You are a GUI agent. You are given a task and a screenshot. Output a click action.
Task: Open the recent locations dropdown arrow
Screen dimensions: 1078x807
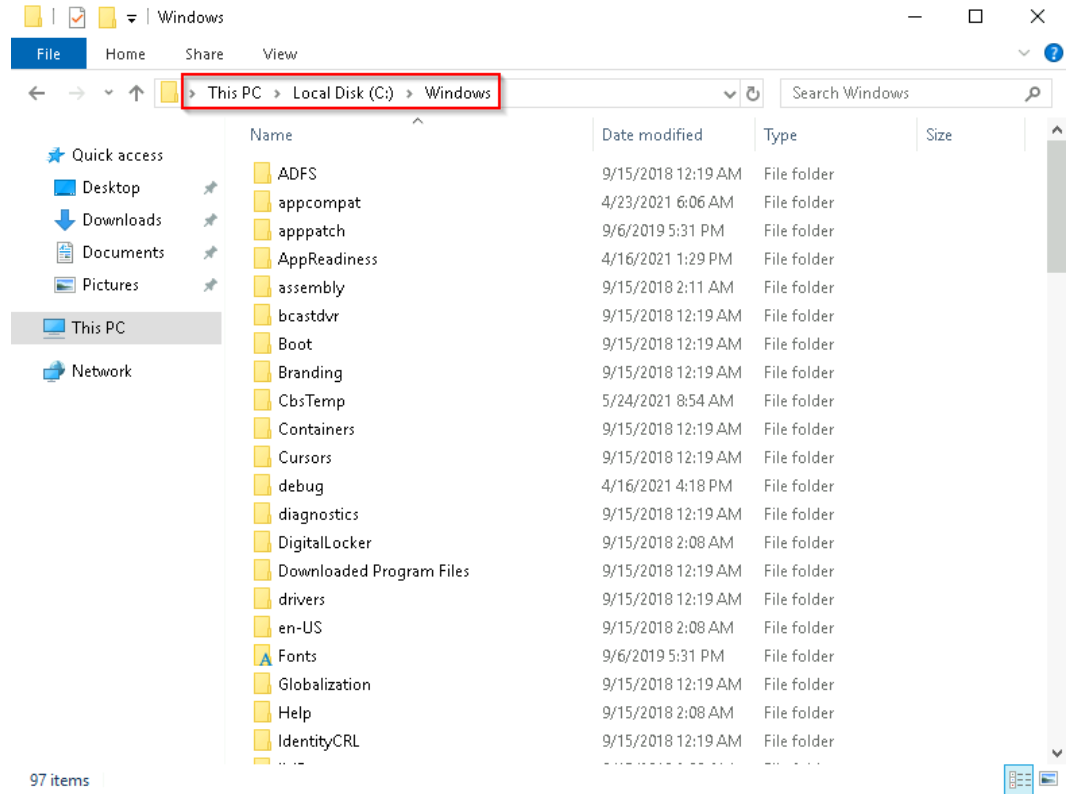tap(109, 94)
